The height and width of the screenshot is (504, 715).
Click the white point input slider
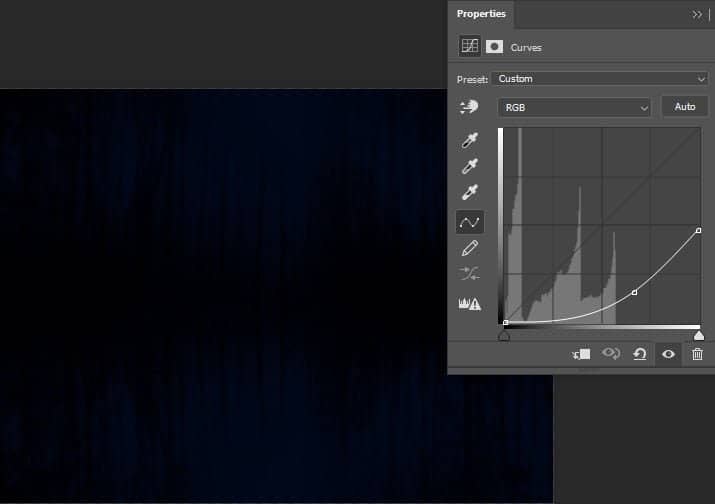click(698, 336)
